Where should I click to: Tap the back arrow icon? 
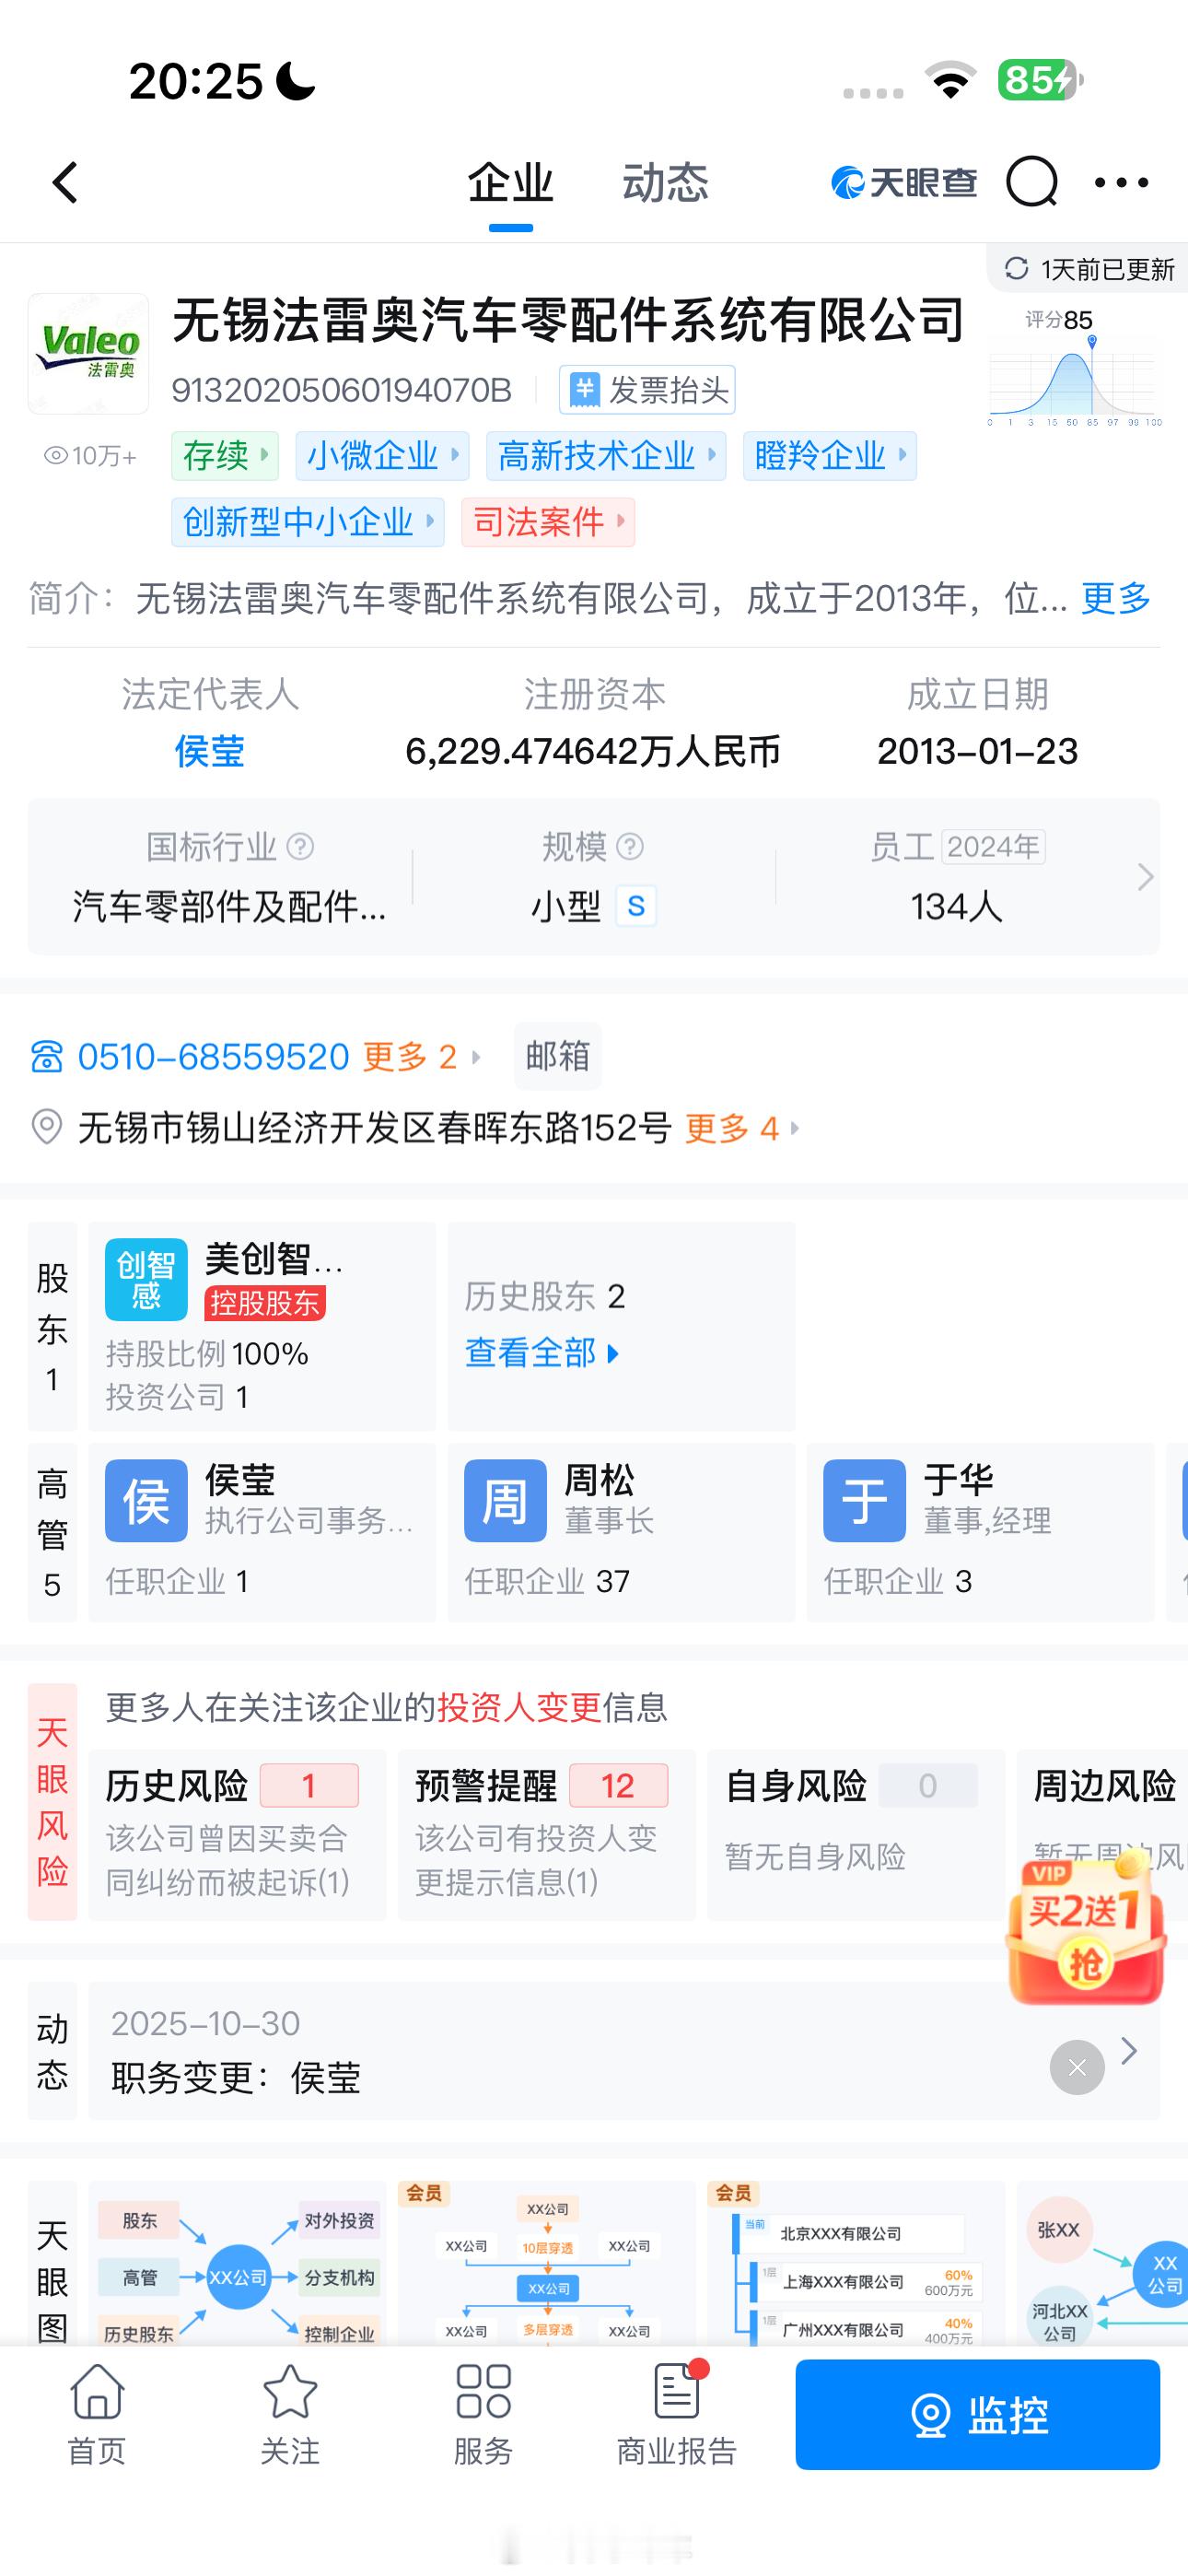click(x=65, y=182)
